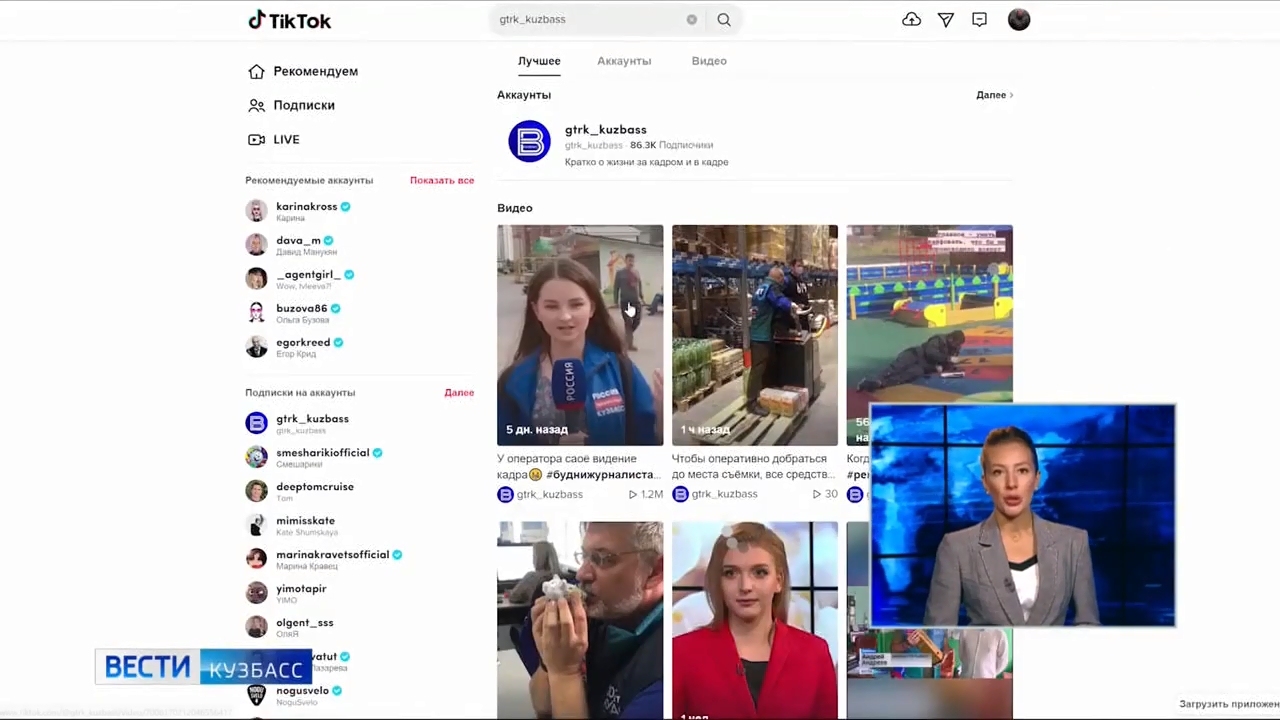The image size is (1280, 720).
Task: Click the TikTok logo
Action: pos(289,20)
